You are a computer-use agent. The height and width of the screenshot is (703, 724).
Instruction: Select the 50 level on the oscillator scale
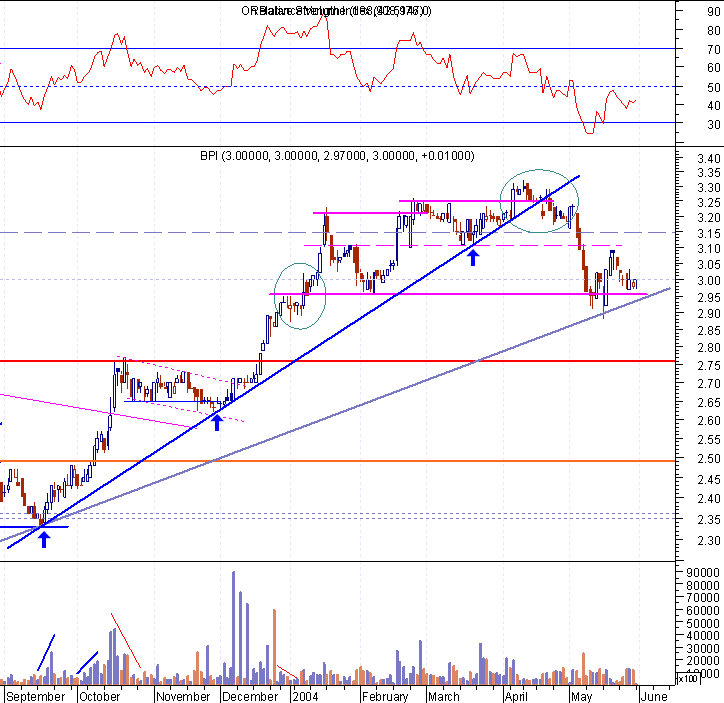(714, 87)
